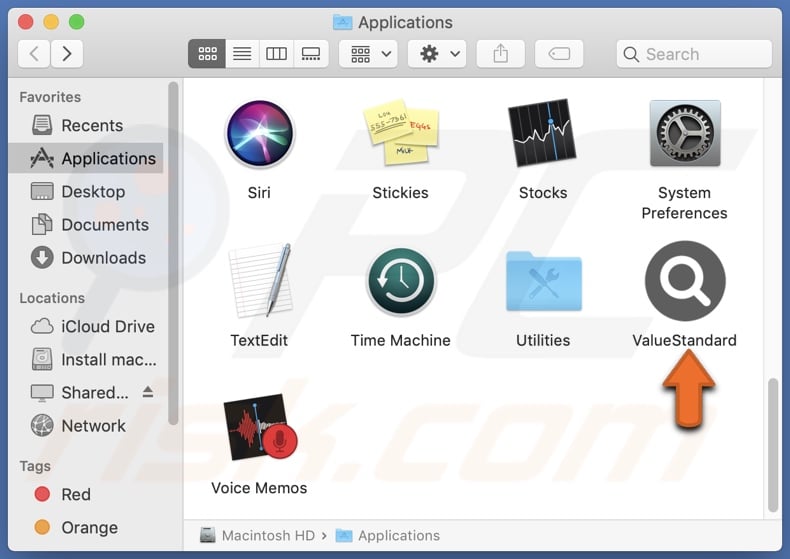Switch to column view

pyautogui.click(x=276, y=53)
